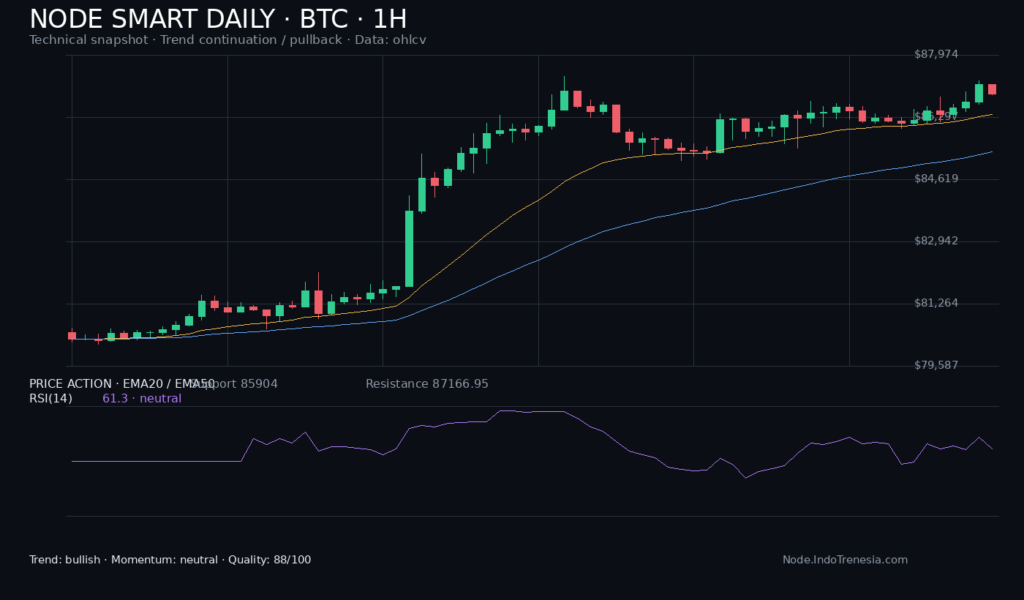Screen dimensions: 1024x600
Task: Click the "Trend: bullish" status line
Action: [x=170, y=560]
